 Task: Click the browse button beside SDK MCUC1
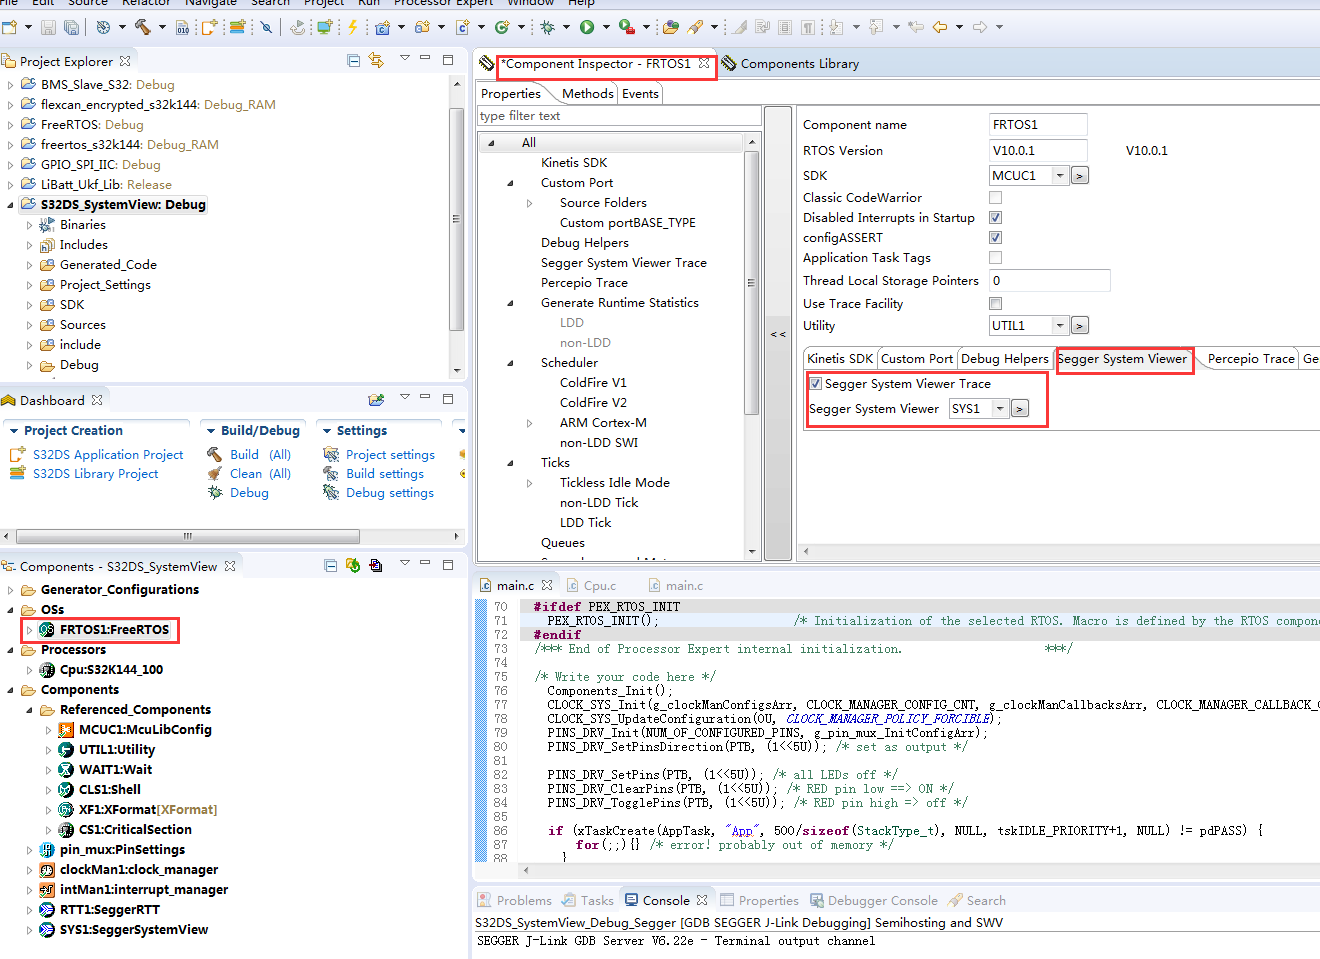tap(1080, 176)
